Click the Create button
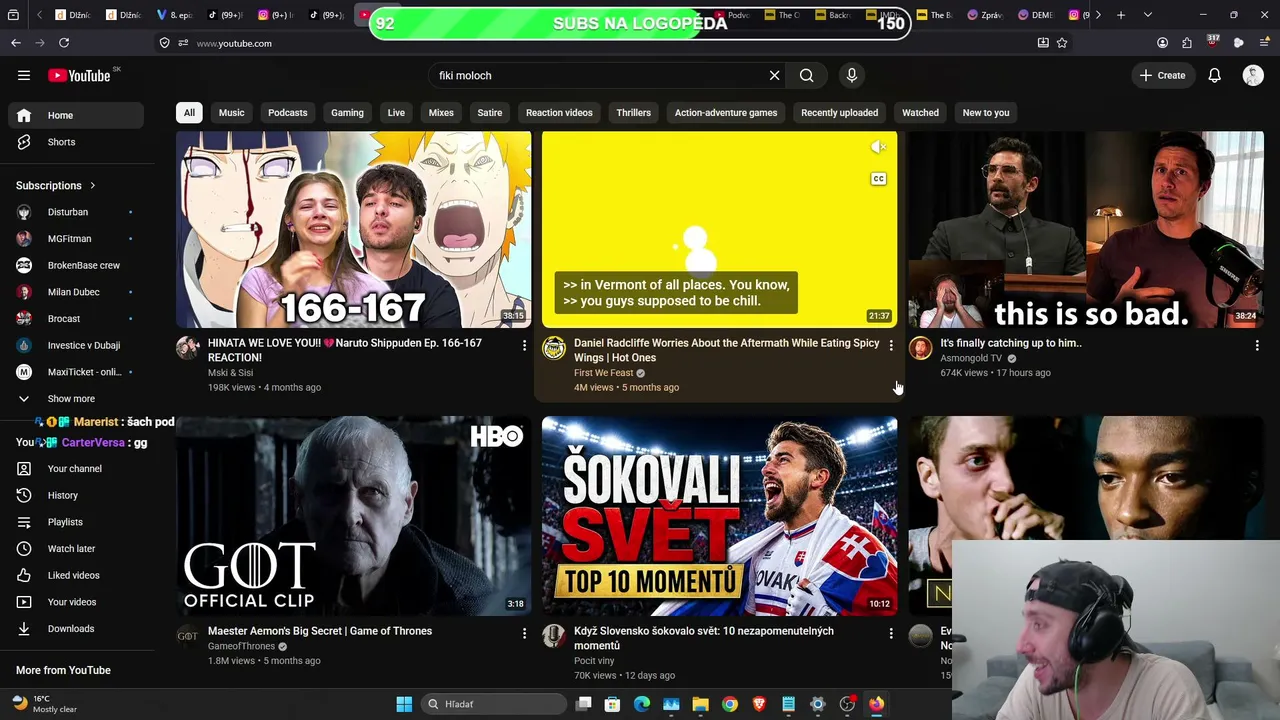 coord(1162,75)
